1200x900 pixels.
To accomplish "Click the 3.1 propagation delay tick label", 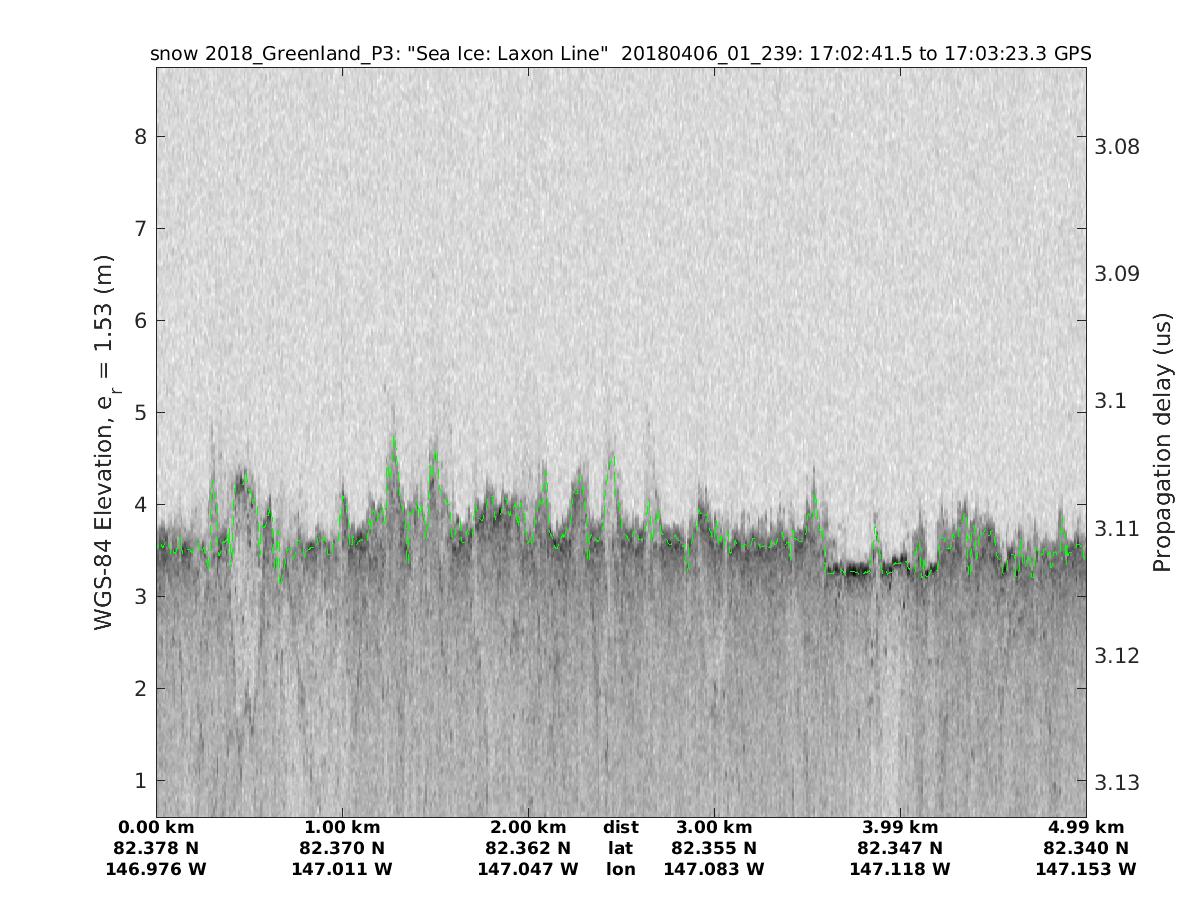I will 1110,401.
